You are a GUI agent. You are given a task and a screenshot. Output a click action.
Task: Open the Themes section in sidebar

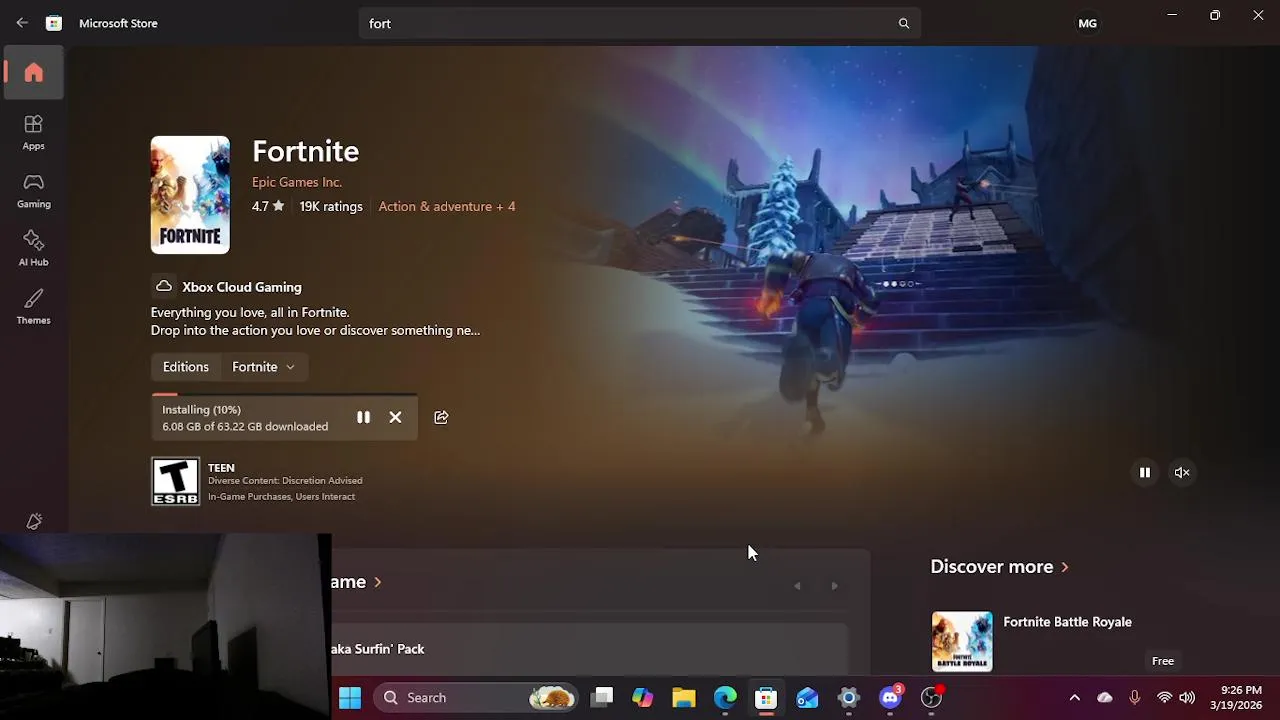click(x=34, y=306)
